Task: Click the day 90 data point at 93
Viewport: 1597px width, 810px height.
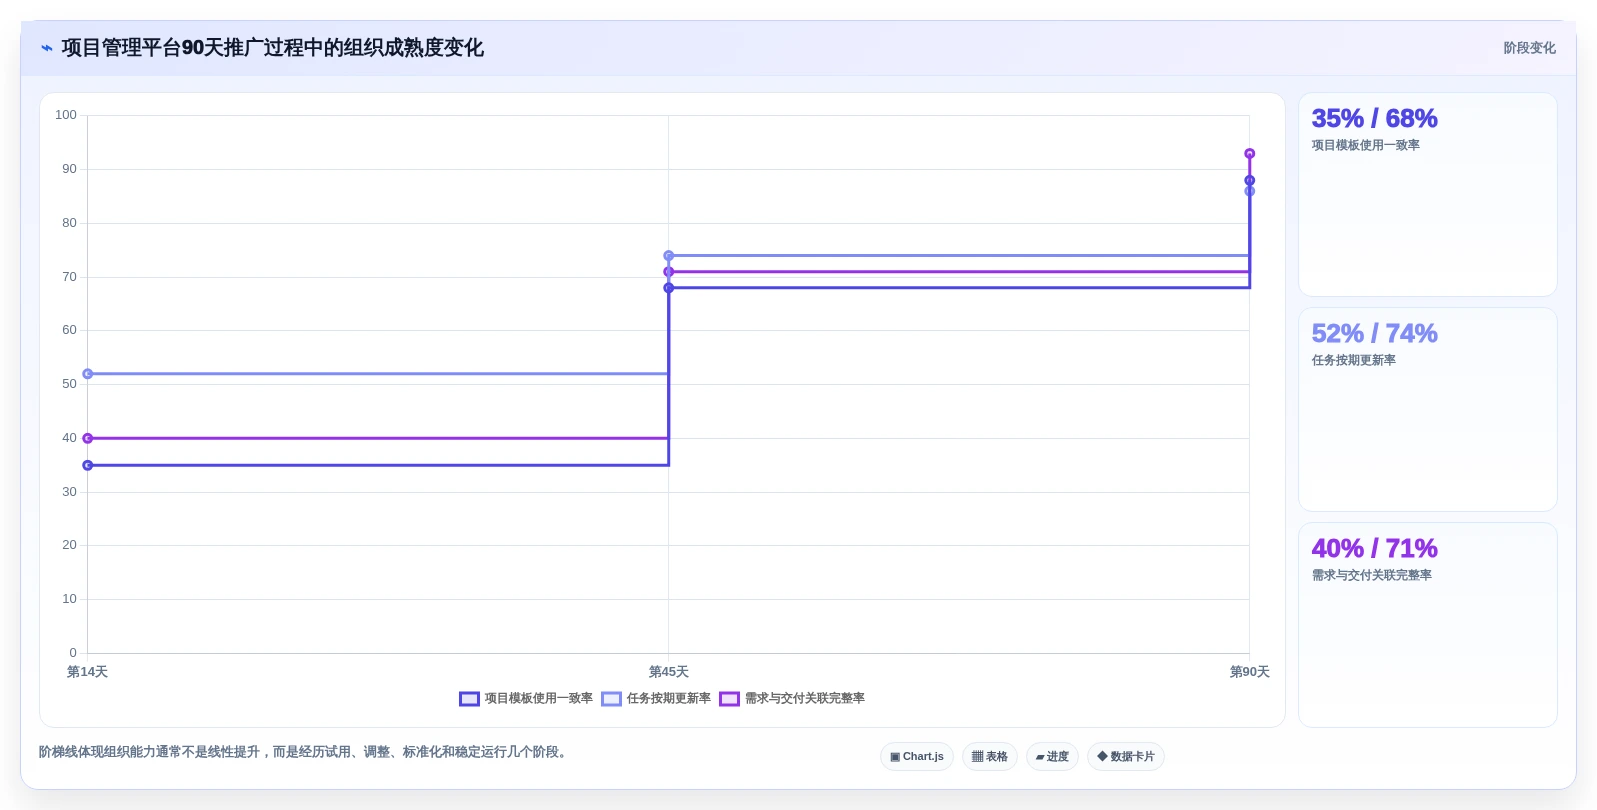Action: tap(1249, 154)
